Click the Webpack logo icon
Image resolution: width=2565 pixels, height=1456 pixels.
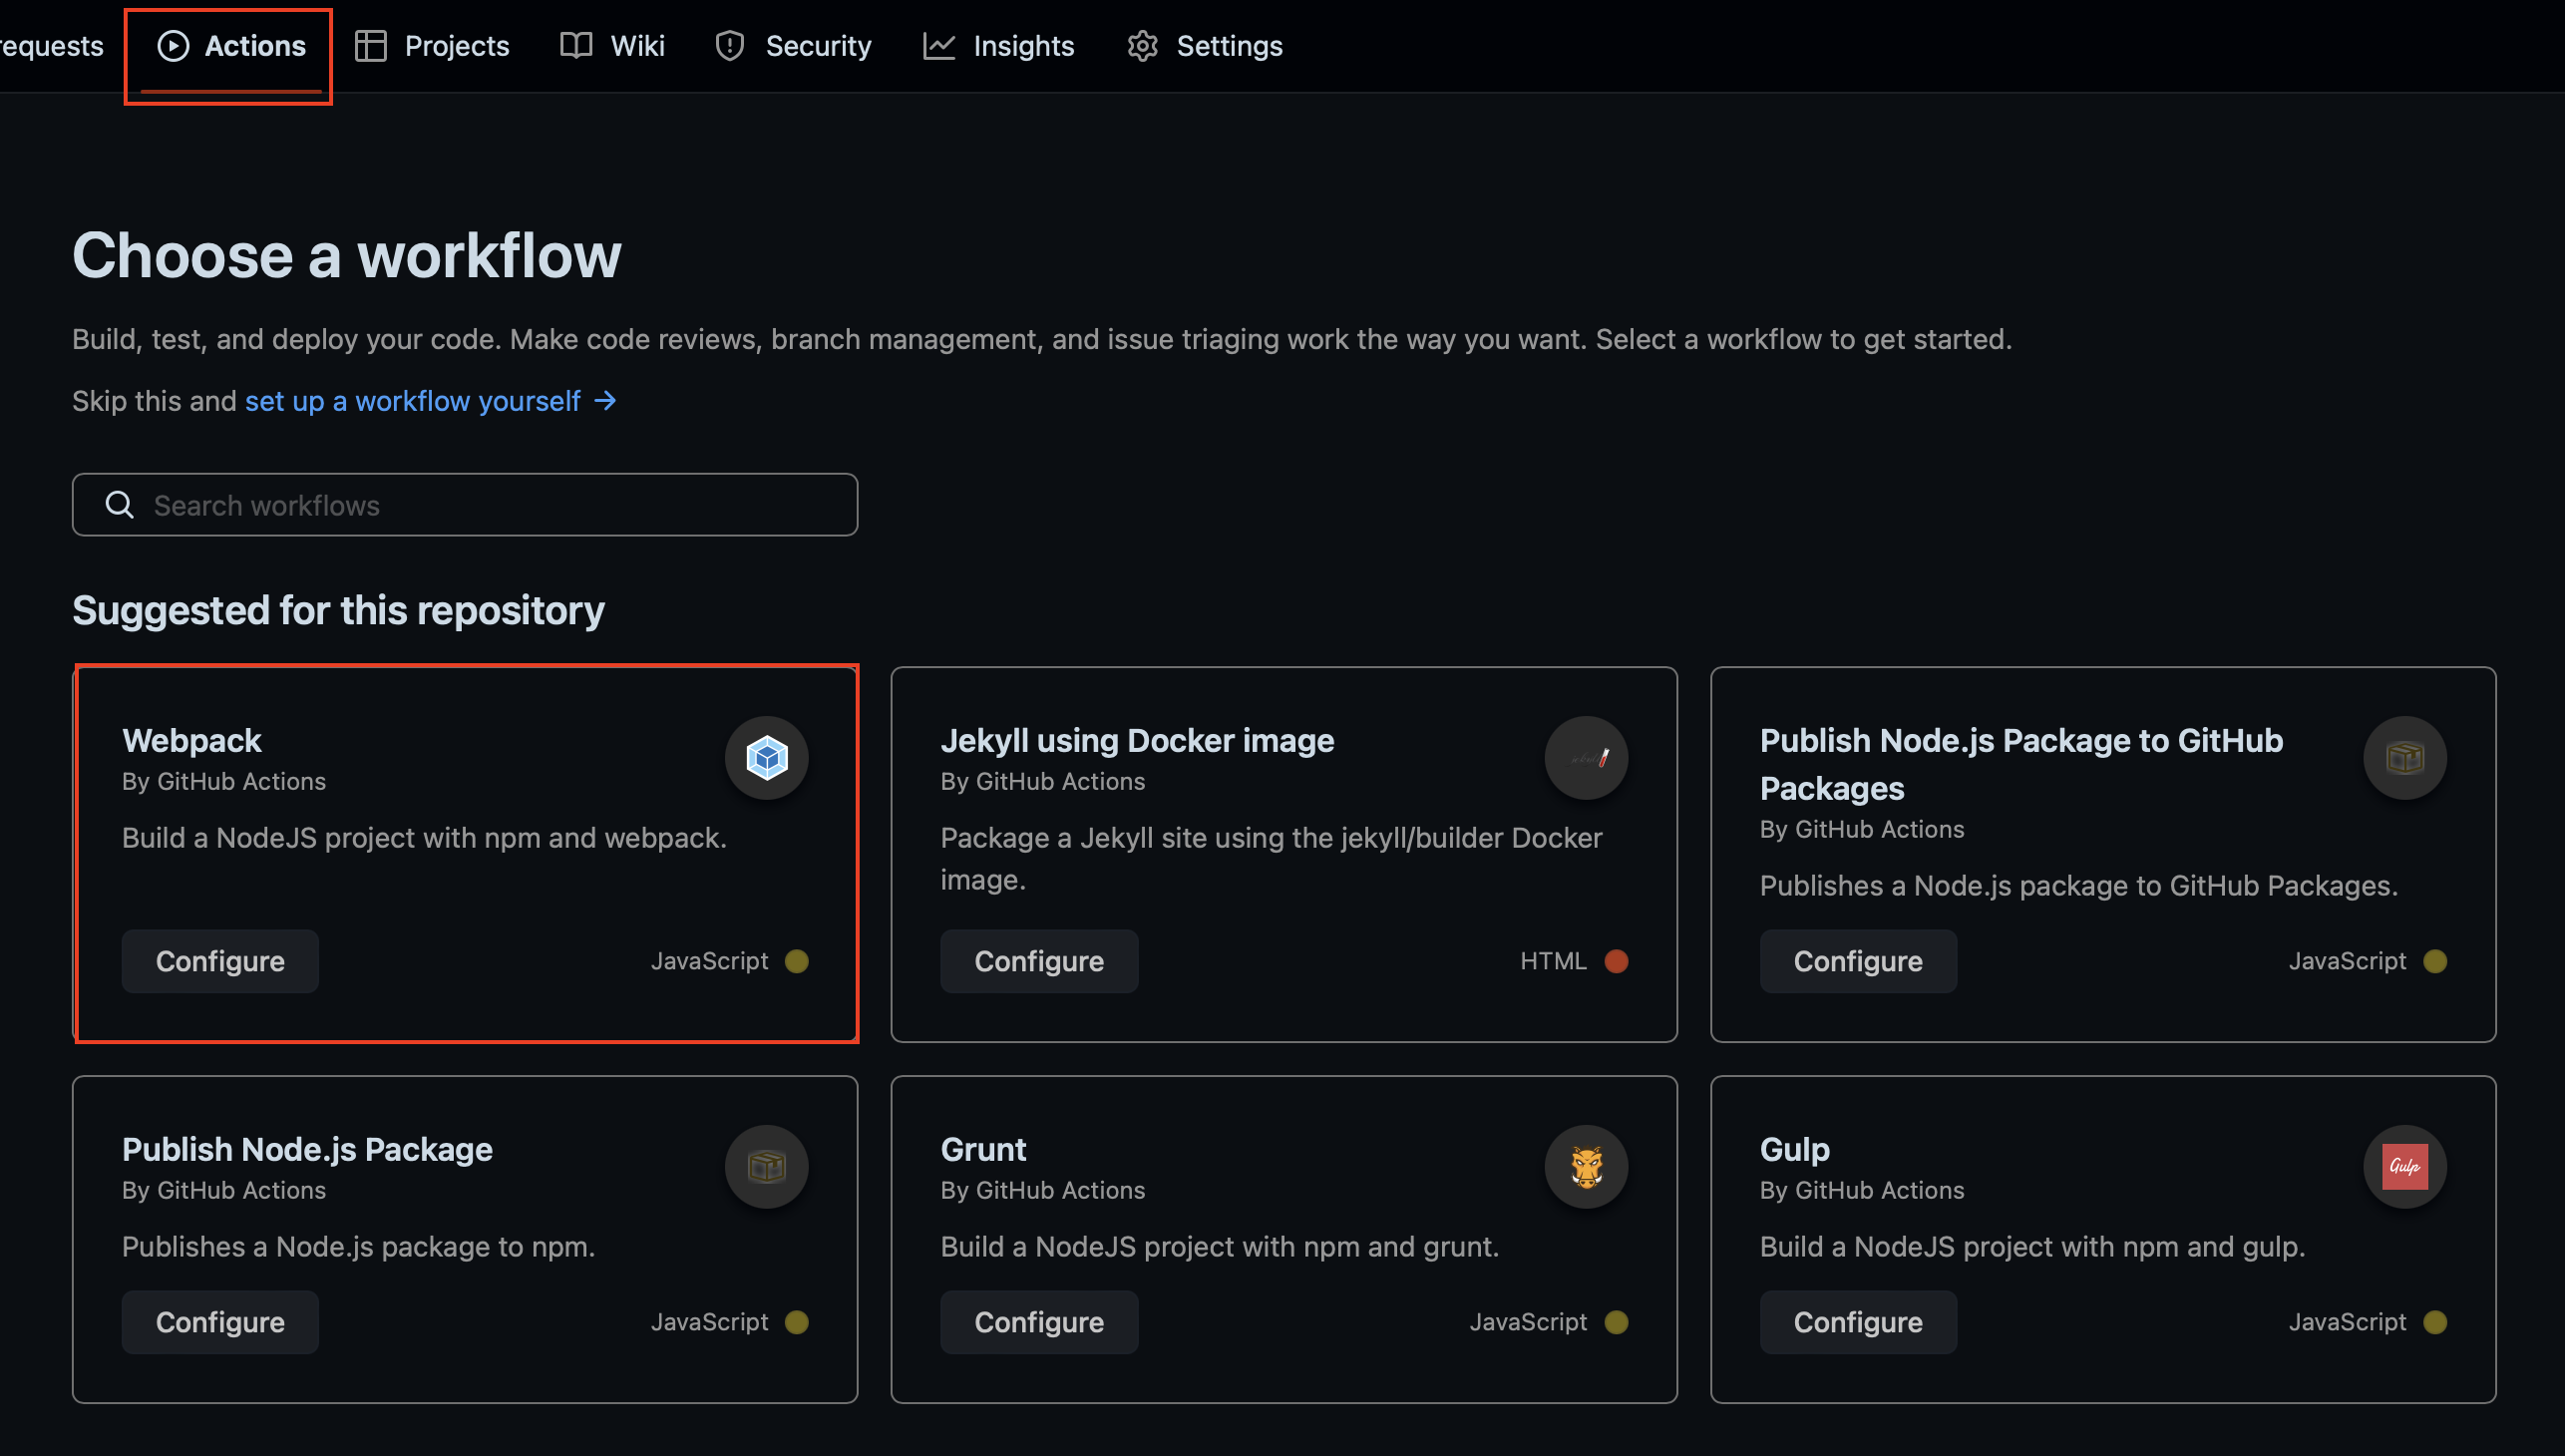point(767,758)
